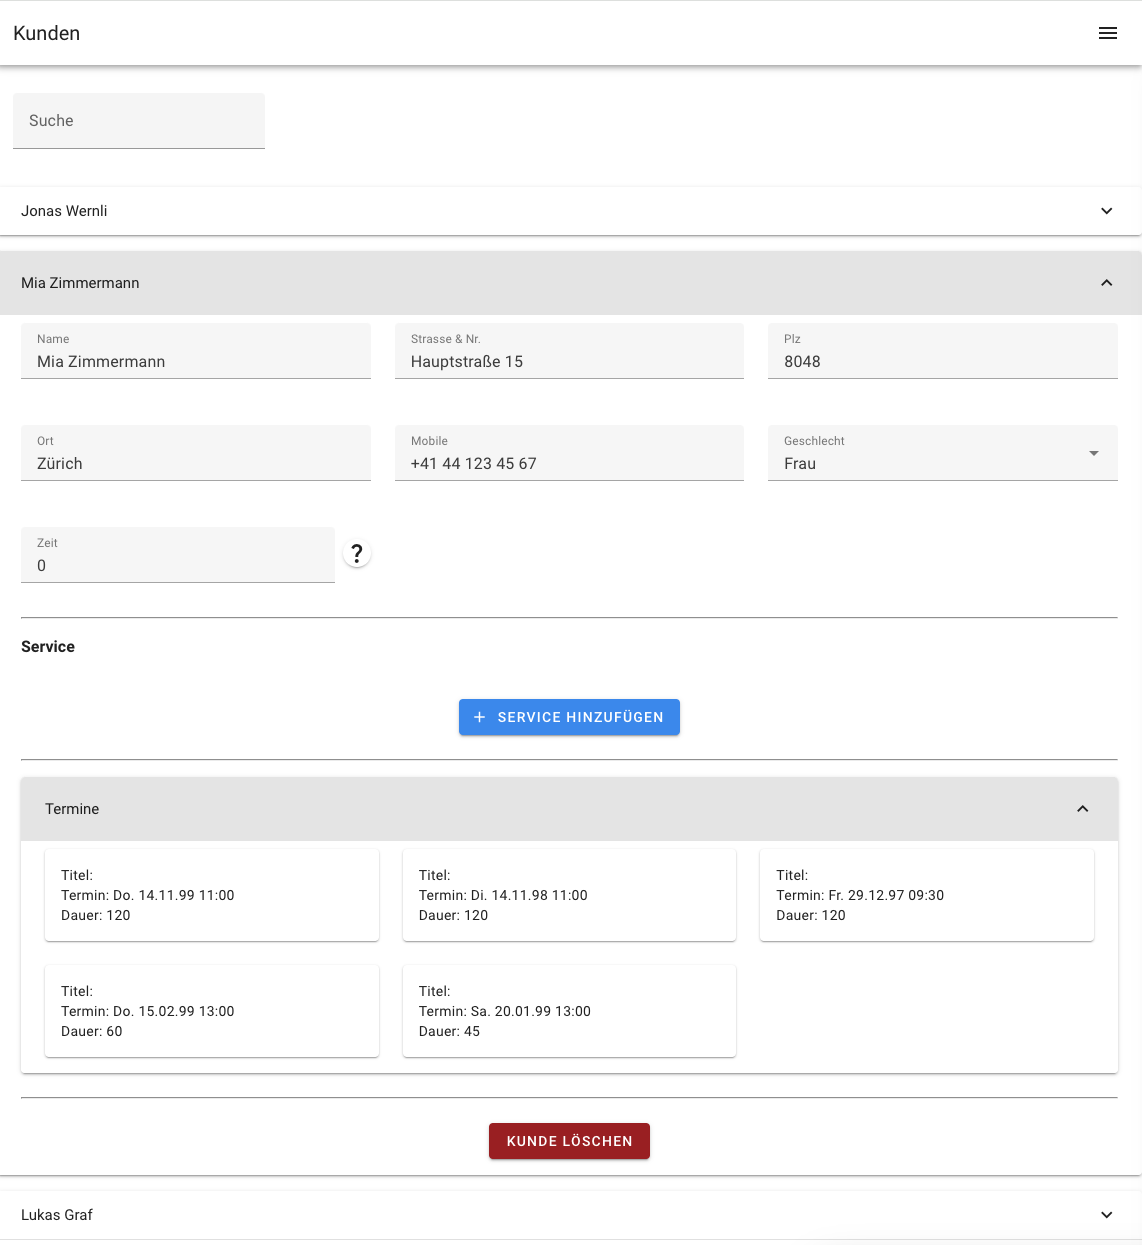Viewport: 1142px width, 1245px height.
Task: Click the Kunde löschen button
Action: point(569,1141)
